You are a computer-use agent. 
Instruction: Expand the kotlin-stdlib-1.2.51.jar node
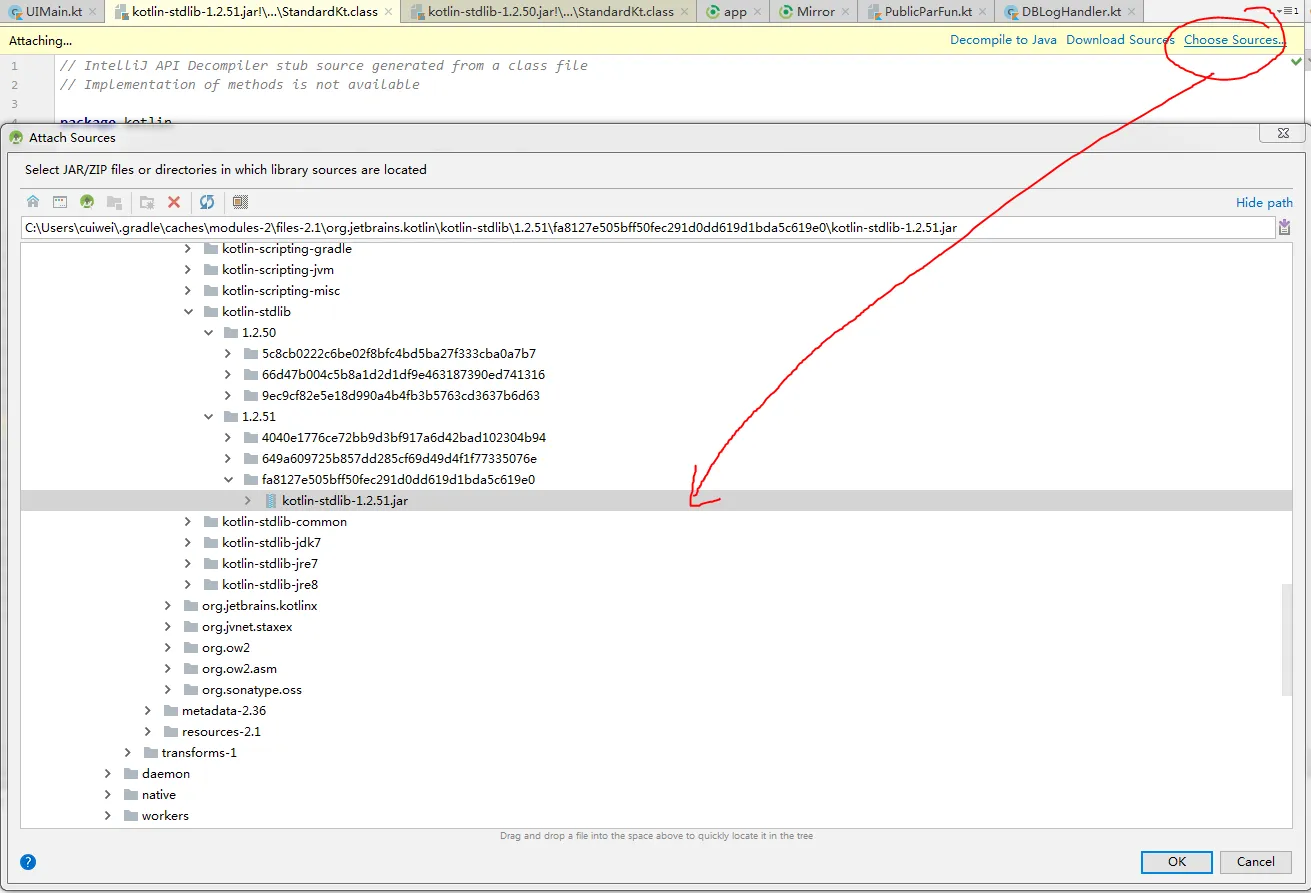click(248, 500)
